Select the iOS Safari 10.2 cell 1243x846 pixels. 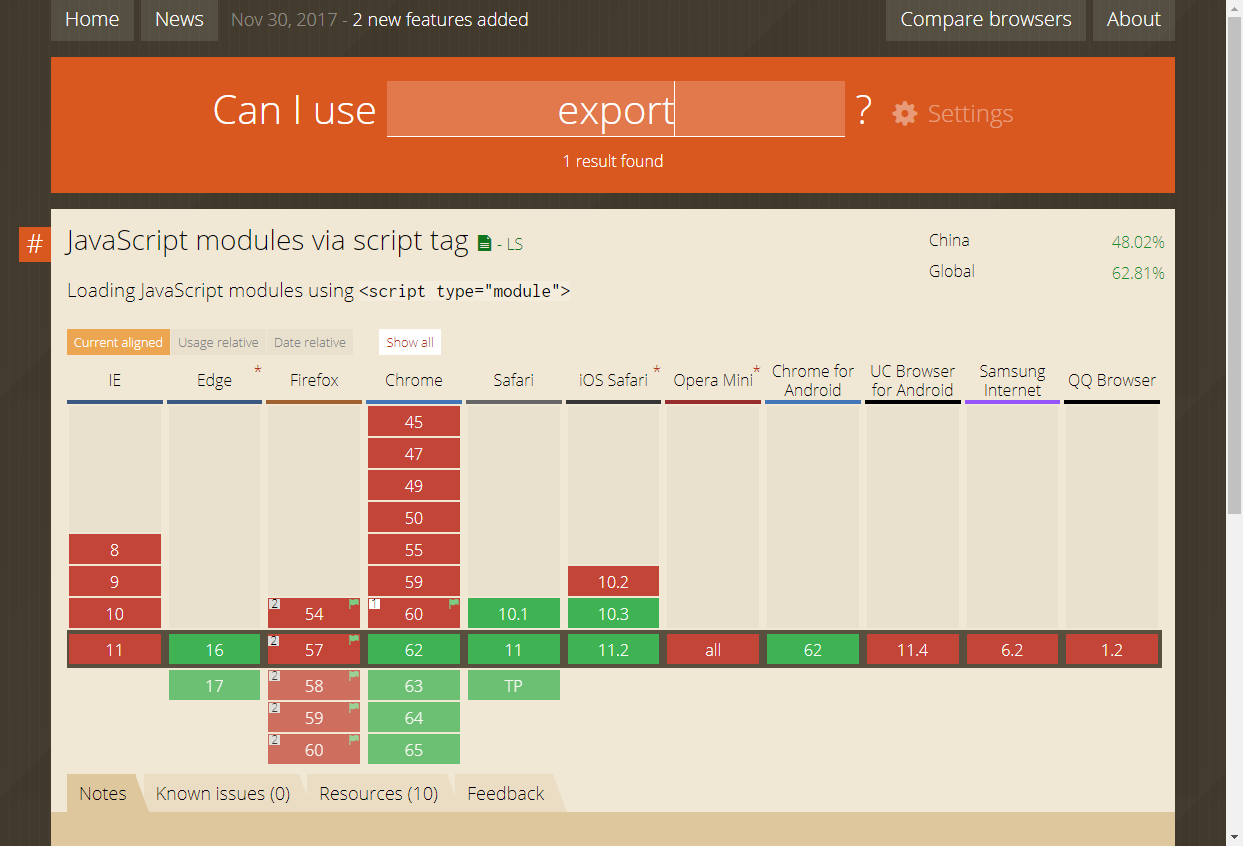coord(614,582)
